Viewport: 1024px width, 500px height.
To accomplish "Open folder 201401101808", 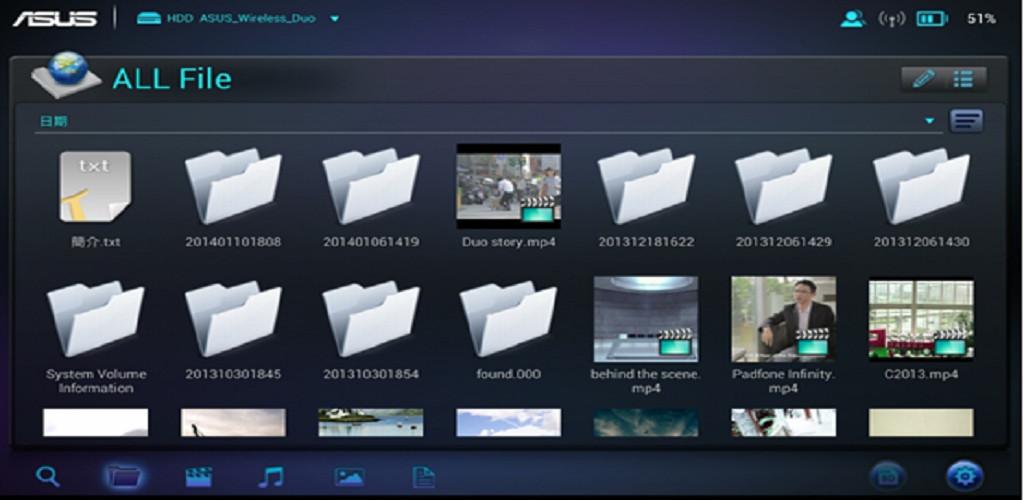I will click(233, 186).
